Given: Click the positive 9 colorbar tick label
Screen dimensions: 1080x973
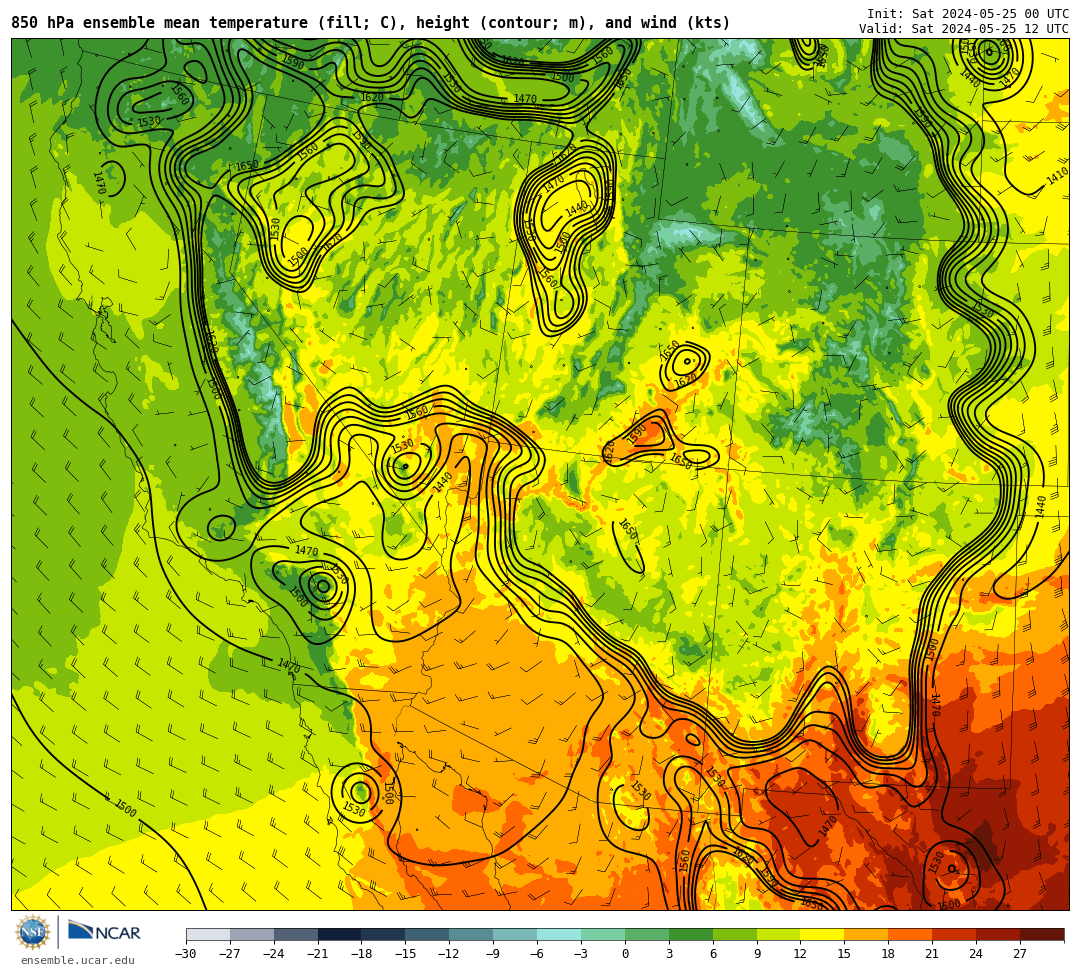Looking at the screenshot, I should [757, 954].
